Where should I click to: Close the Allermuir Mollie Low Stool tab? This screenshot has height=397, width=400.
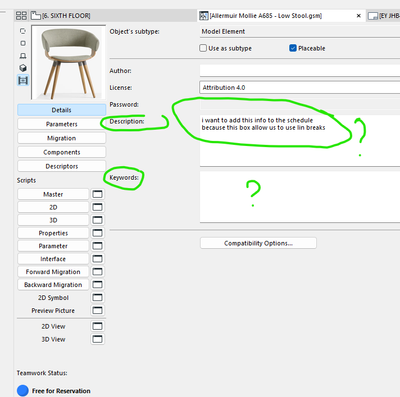click(x=359, y=16)
